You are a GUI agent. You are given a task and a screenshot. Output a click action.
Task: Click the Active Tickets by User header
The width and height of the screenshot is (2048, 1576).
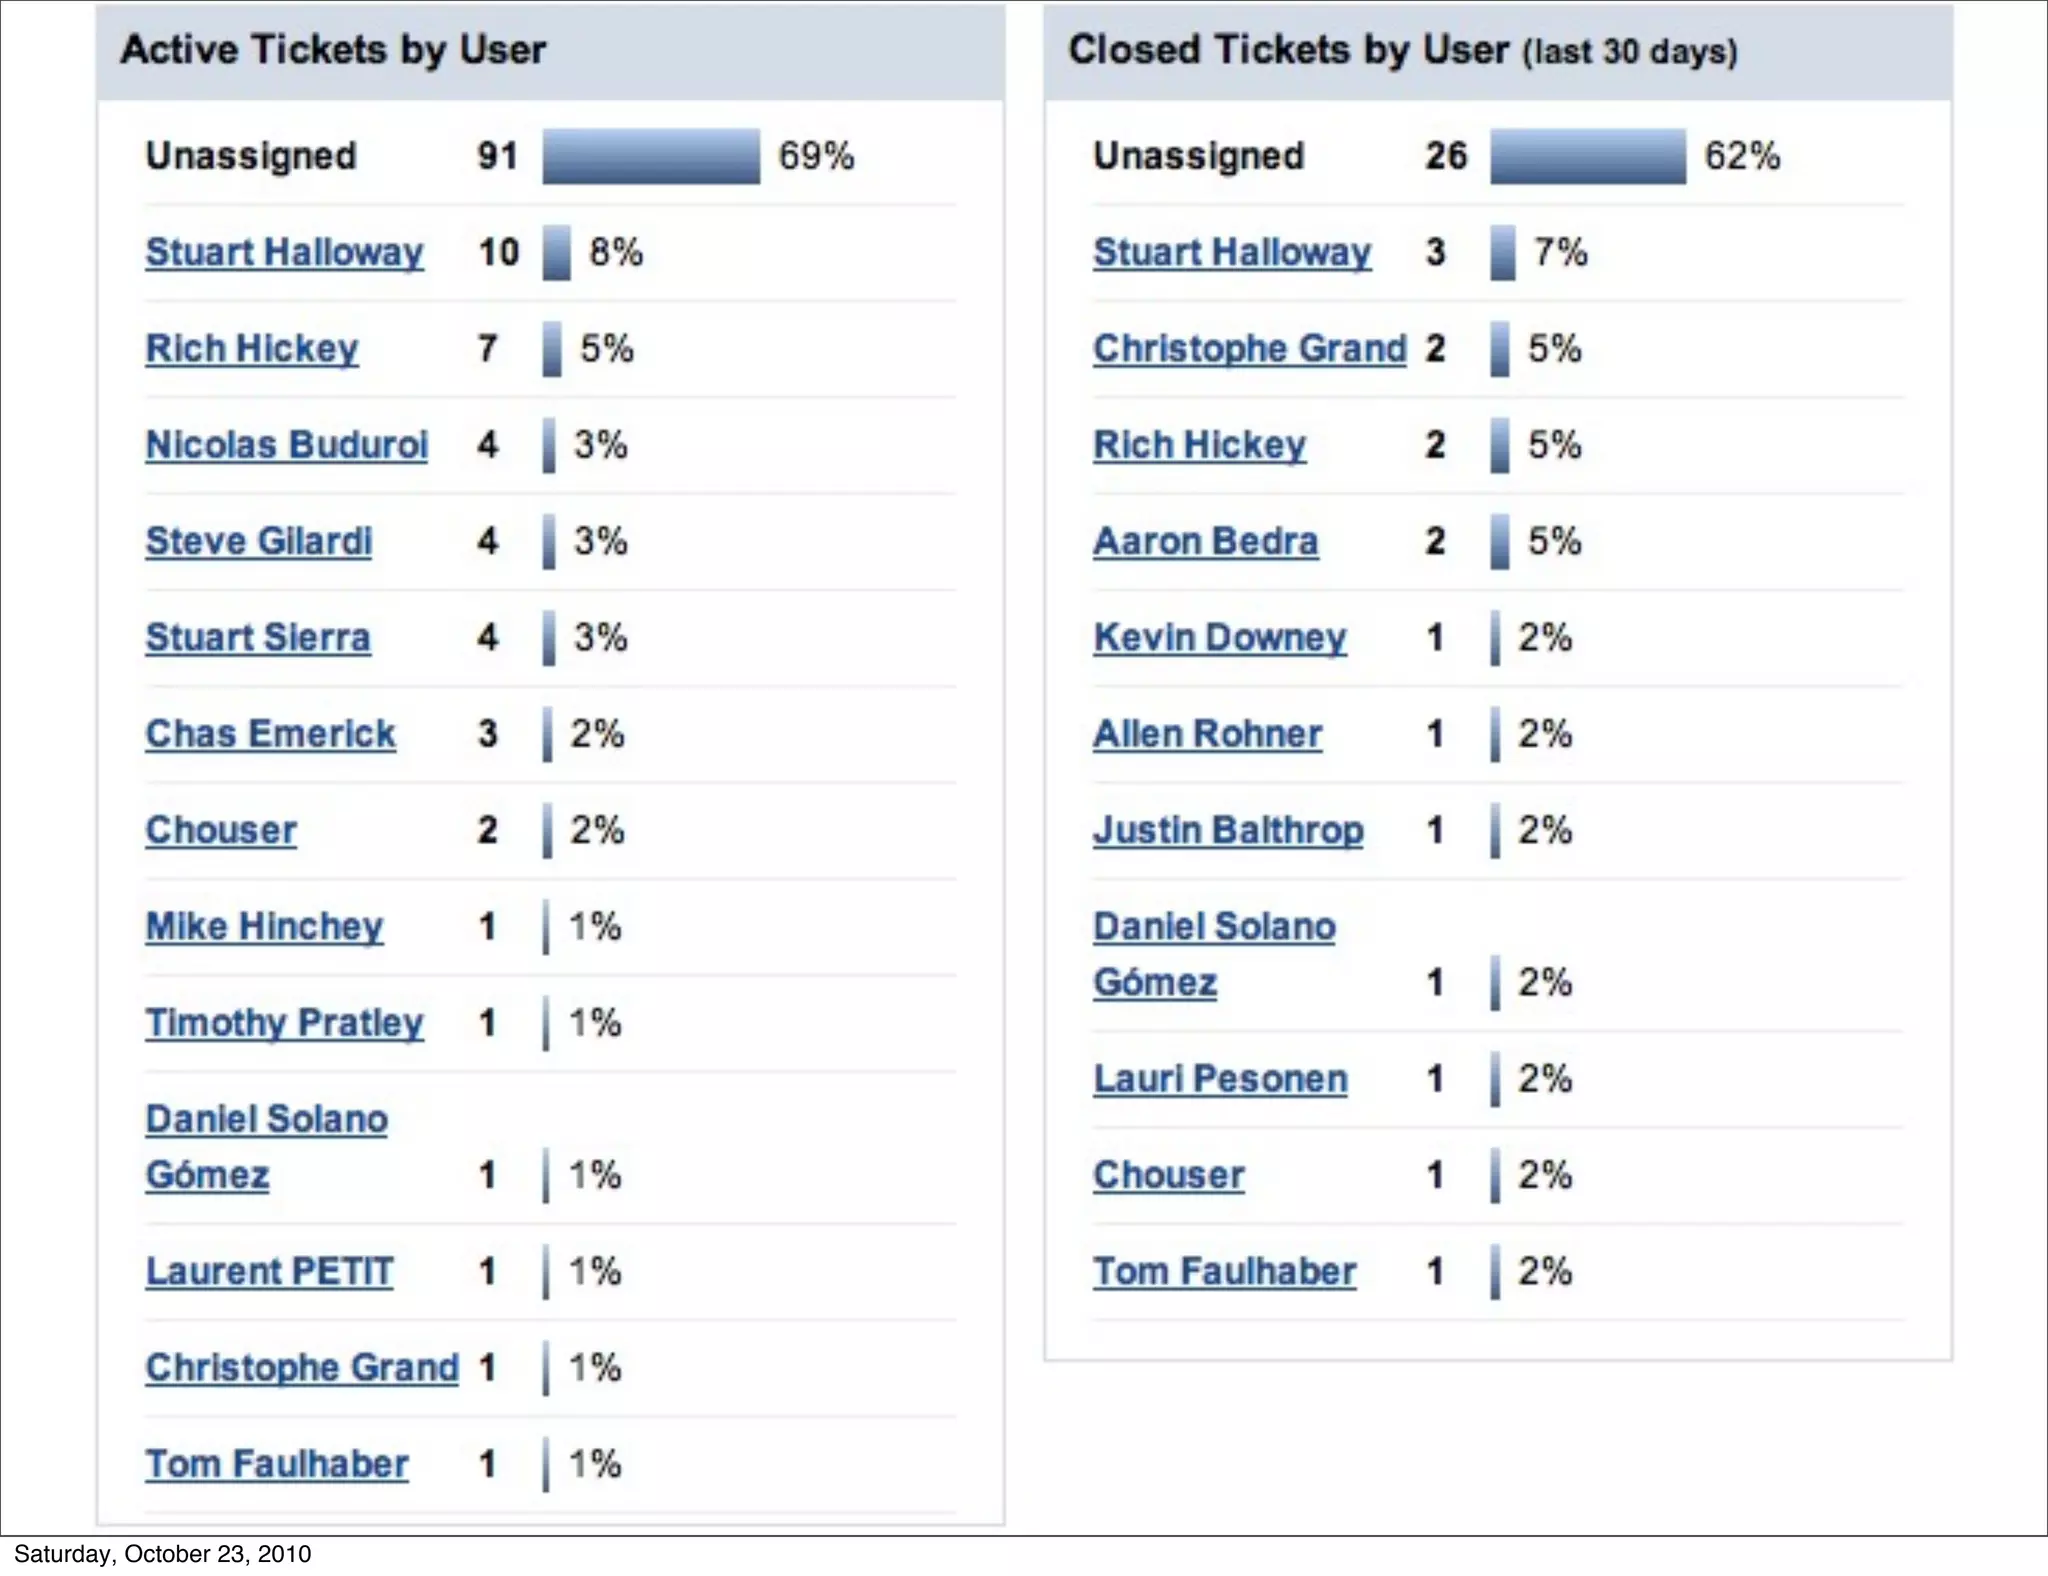point(333,50)
